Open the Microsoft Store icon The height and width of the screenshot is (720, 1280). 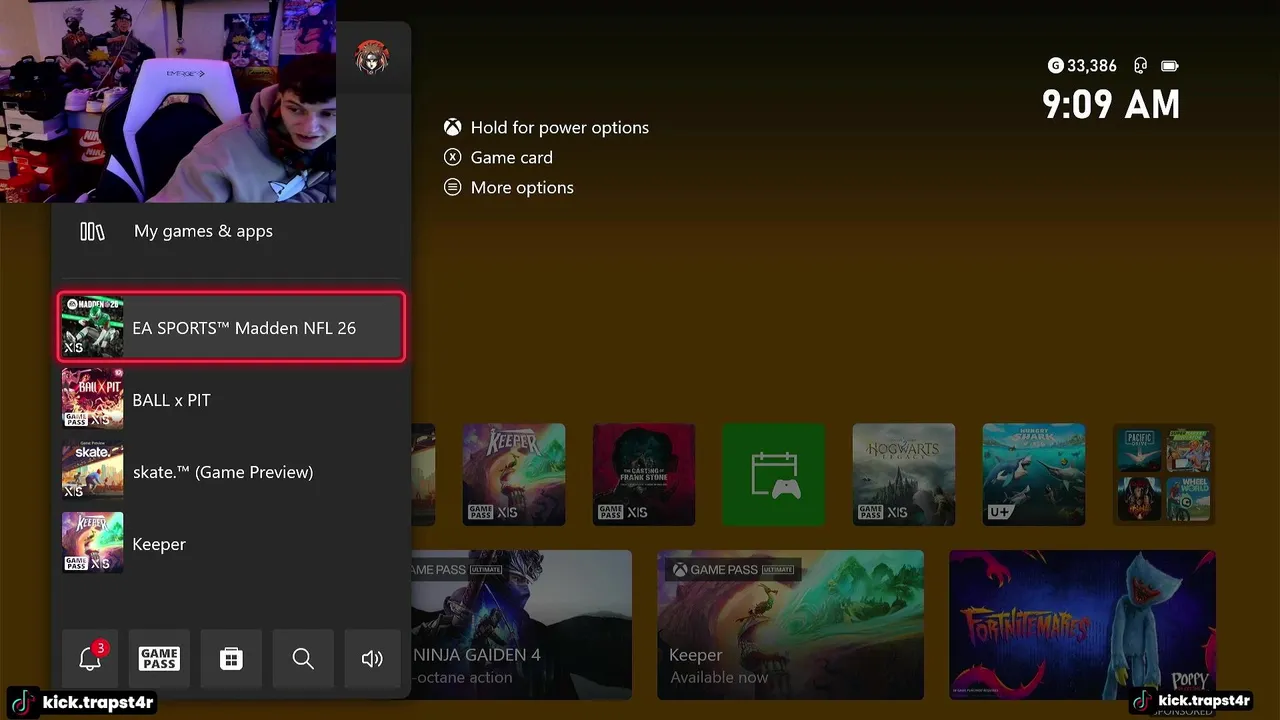pyautogui.click(x=231, y=658)
